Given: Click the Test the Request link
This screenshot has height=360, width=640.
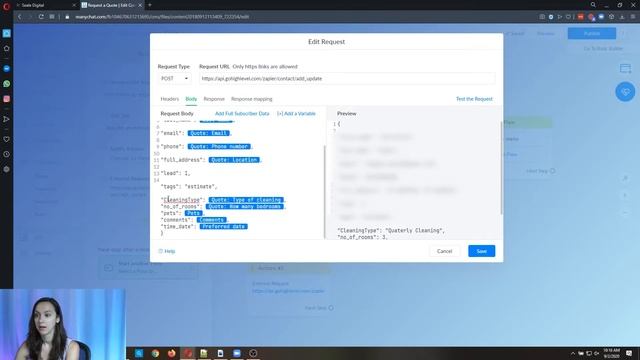Looking at the screenshot, I should coord(474,99).
